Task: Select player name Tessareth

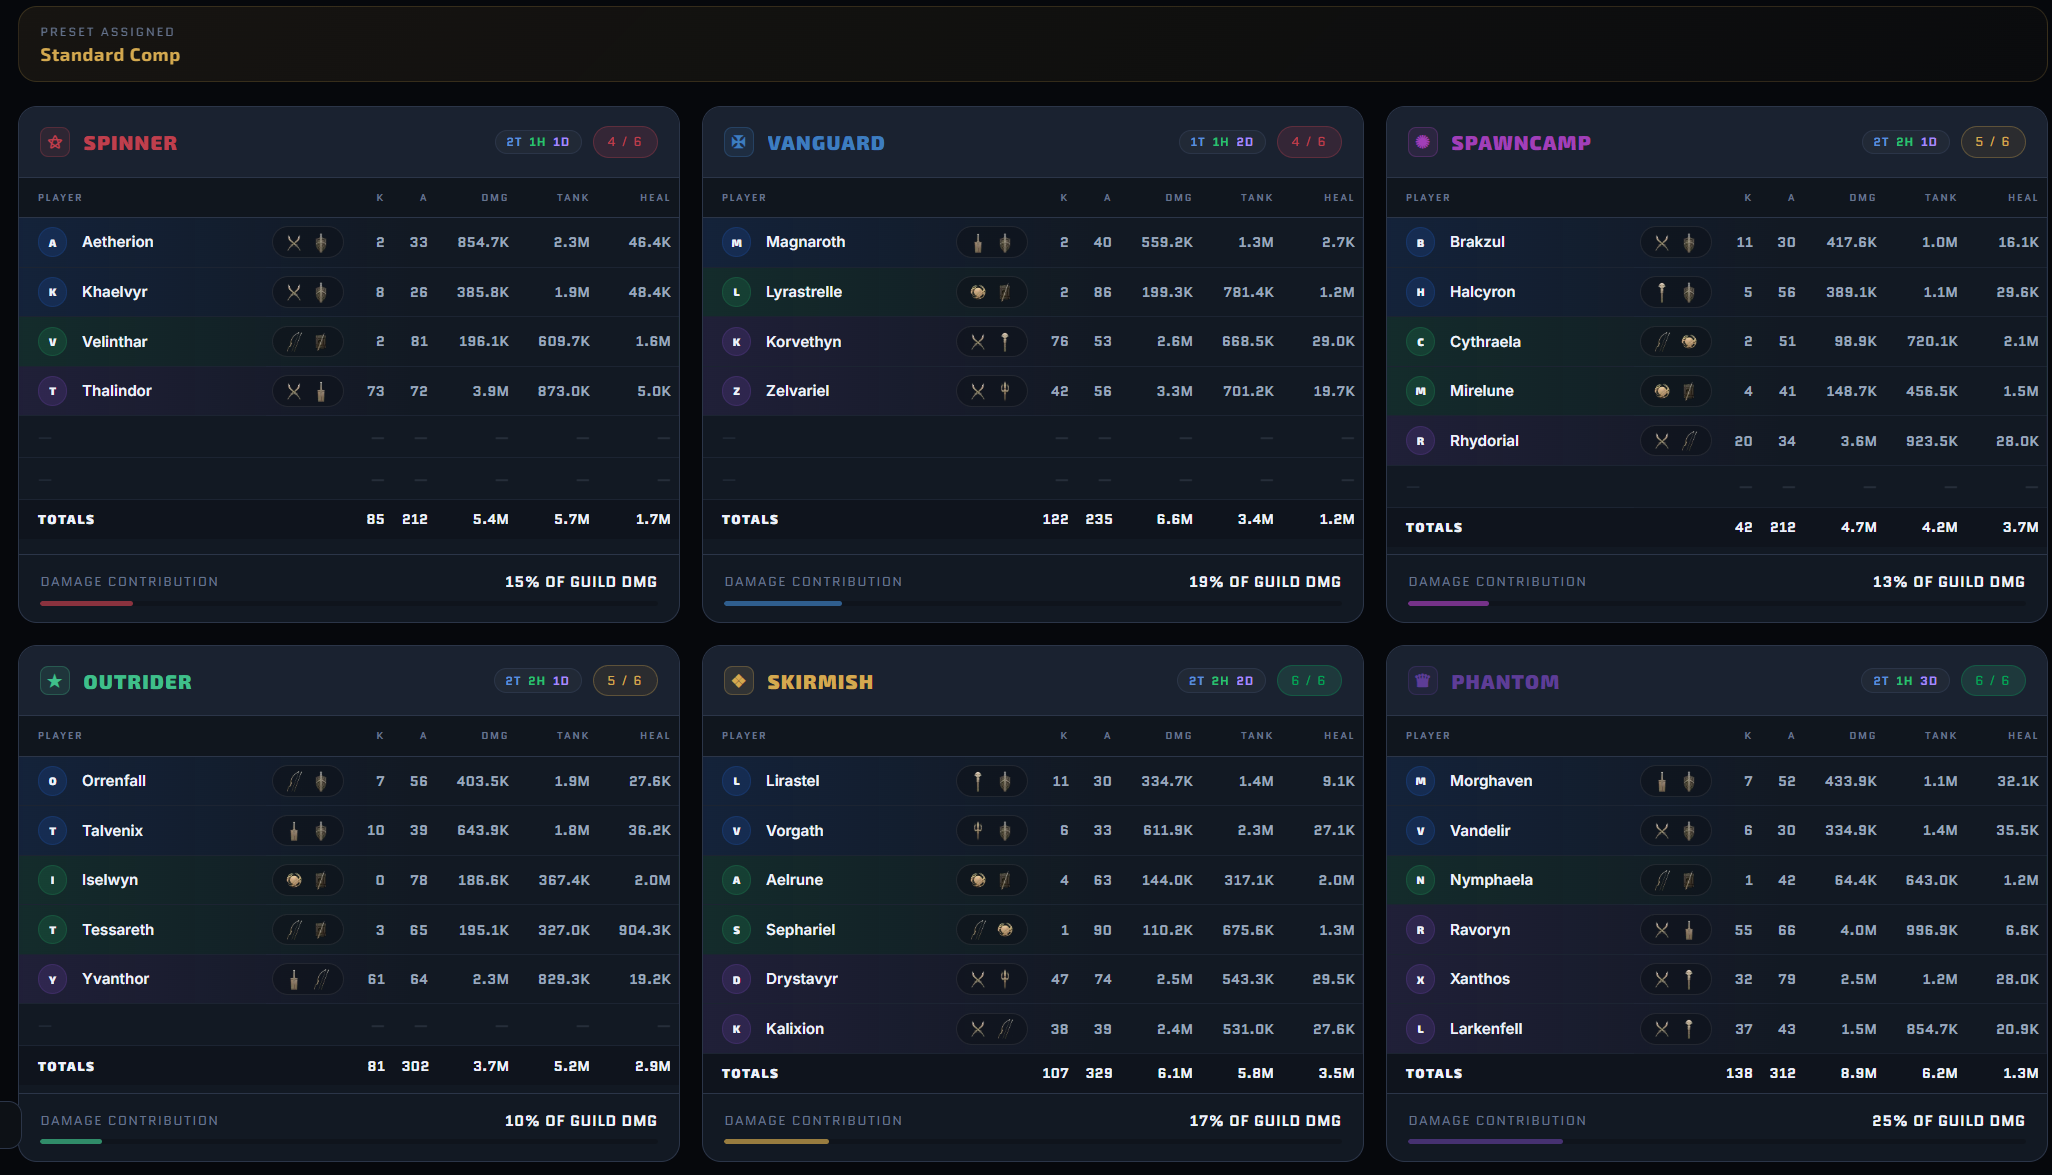Action: click(x=118, y=930)
